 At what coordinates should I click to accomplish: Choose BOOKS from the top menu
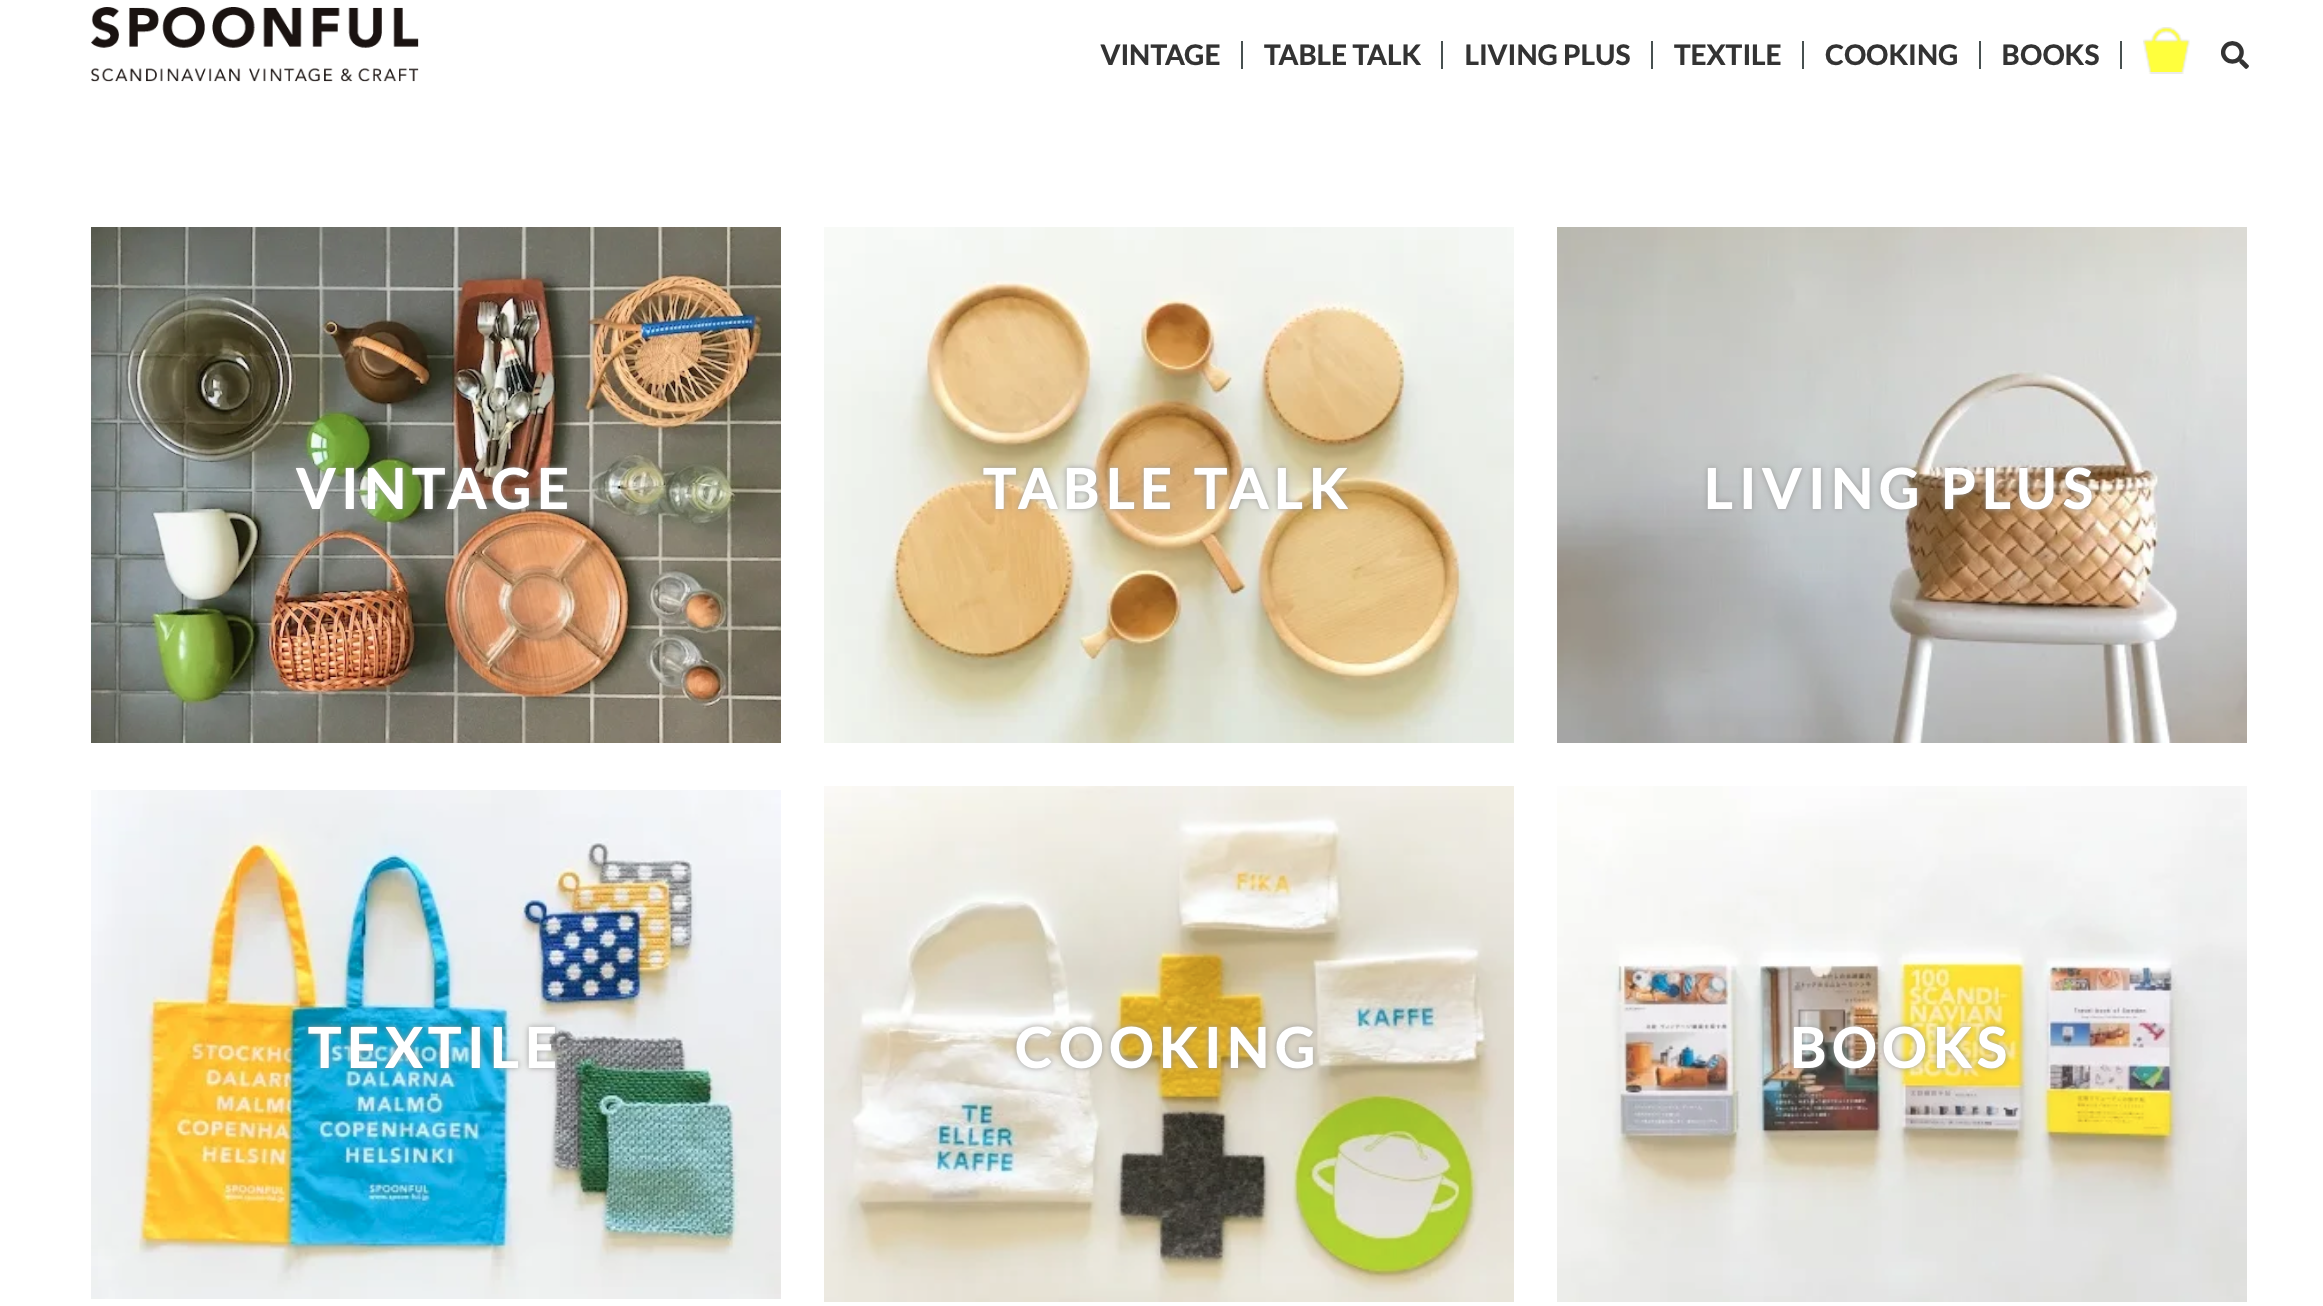click(x=2050, y=55)
